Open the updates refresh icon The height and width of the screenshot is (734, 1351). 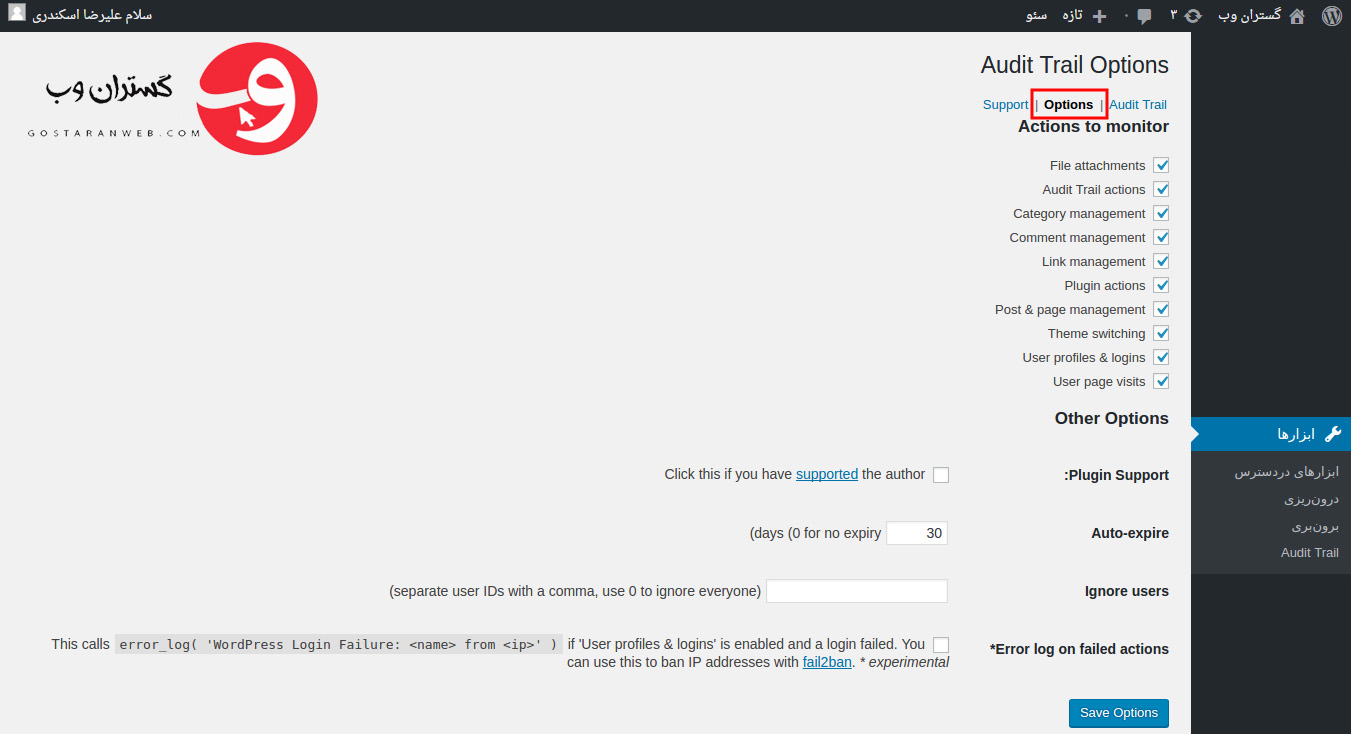tap(1193, 16)
